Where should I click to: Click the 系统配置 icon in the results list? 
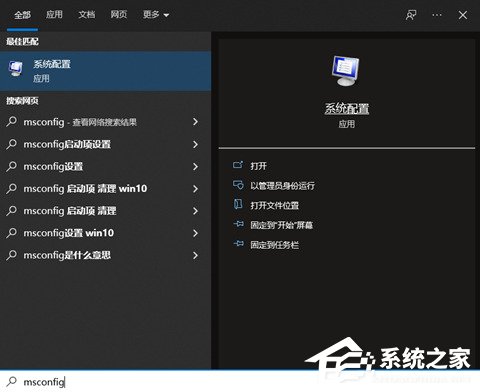16,69
